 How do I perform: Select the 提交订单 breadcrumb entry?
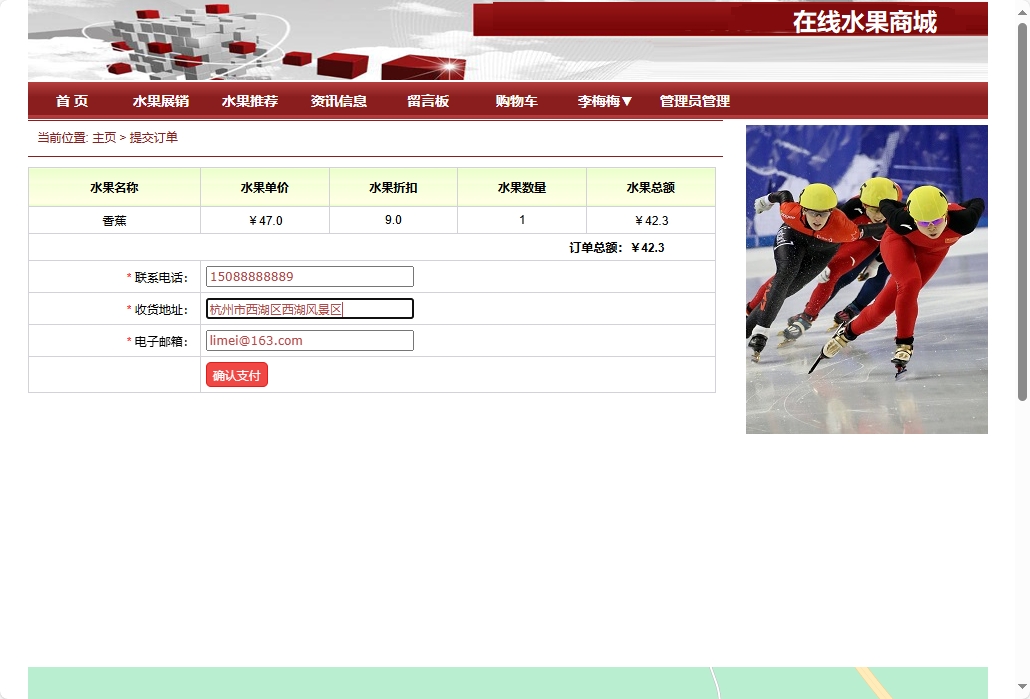[x=153, y=138]
